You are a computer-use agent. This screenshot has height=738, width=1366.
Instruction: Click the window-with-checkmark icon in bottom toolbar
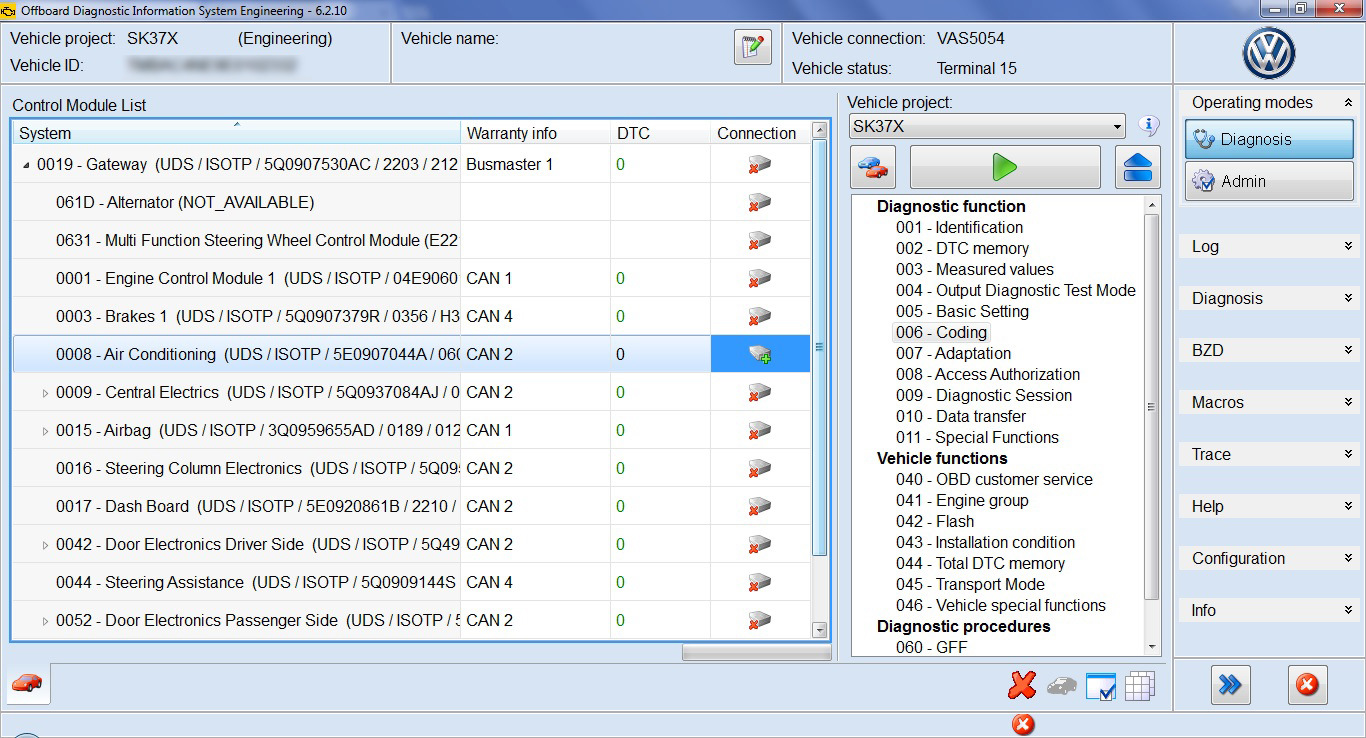(x=1100, y=687)
